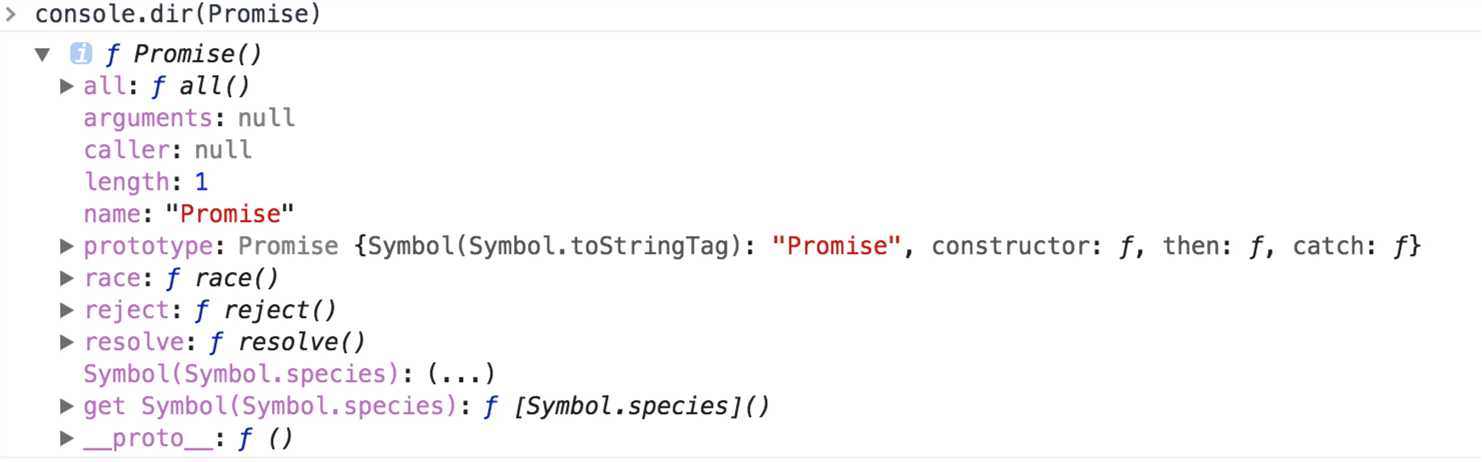Select the arguments: null property row

click(190, 118)
